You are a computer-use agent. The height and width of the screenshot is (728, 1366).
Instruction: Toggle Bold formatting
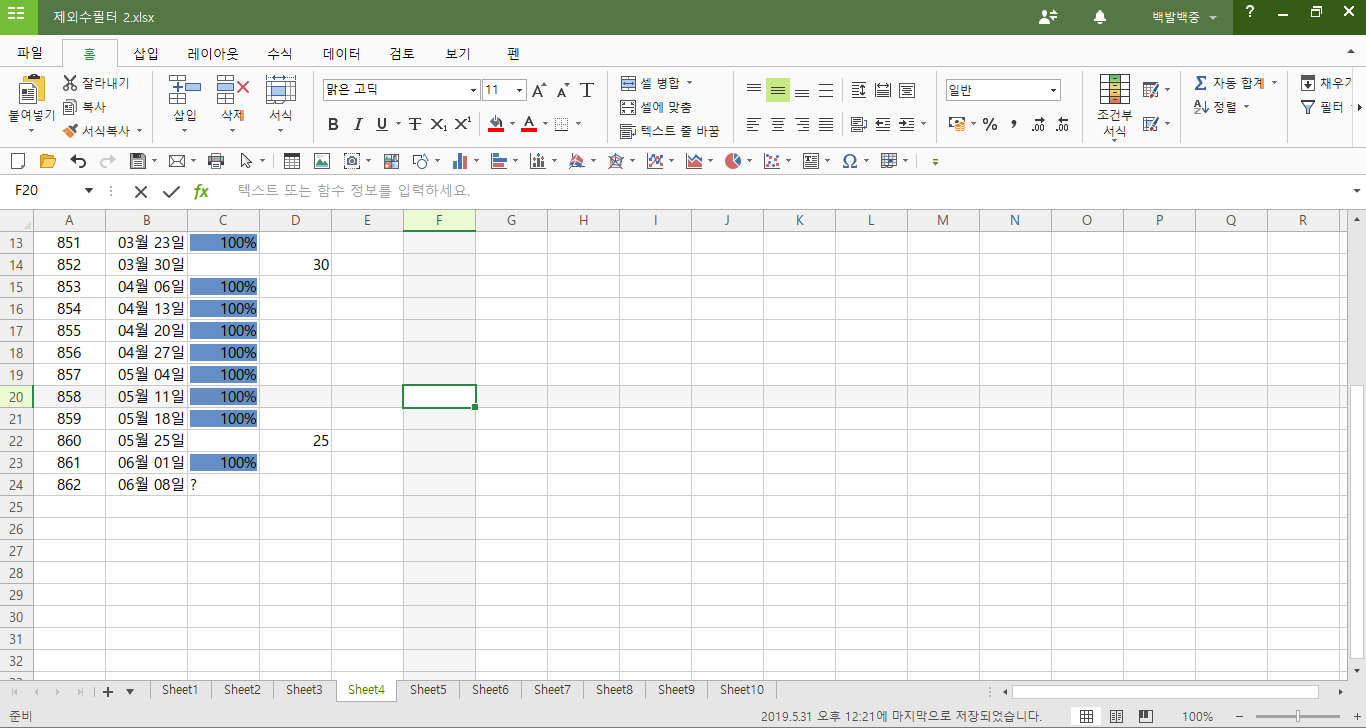(333, 125)
